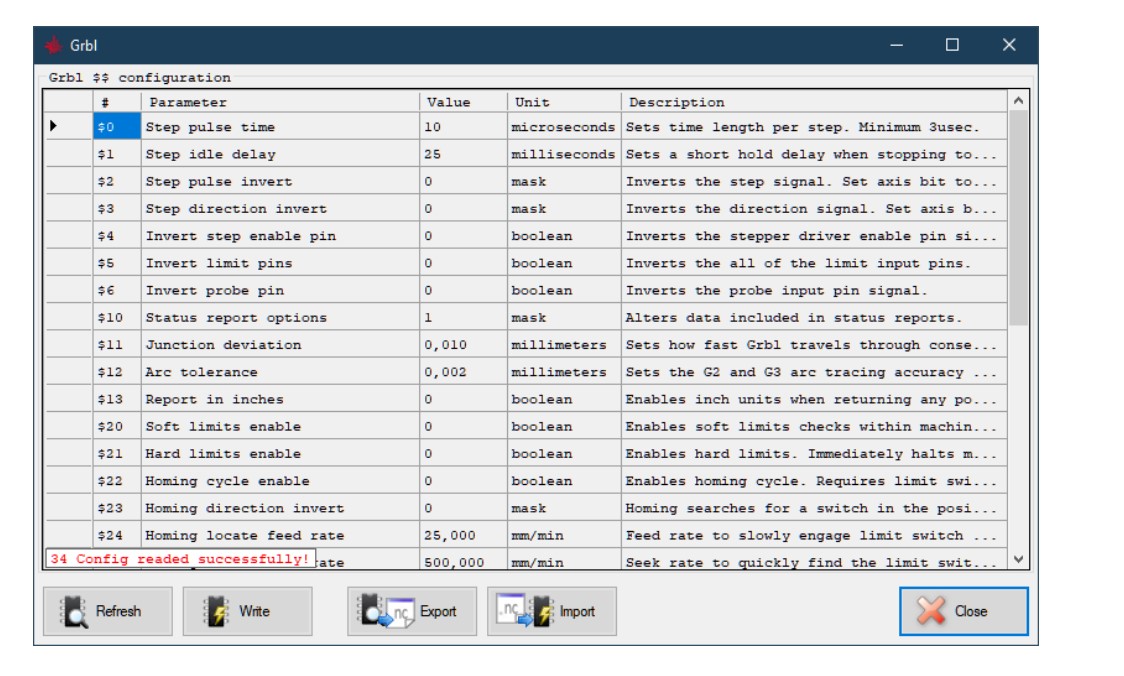
Task: Edit the Step idle delay value 25
Action: pyautogui.click(x=463, y=154)
